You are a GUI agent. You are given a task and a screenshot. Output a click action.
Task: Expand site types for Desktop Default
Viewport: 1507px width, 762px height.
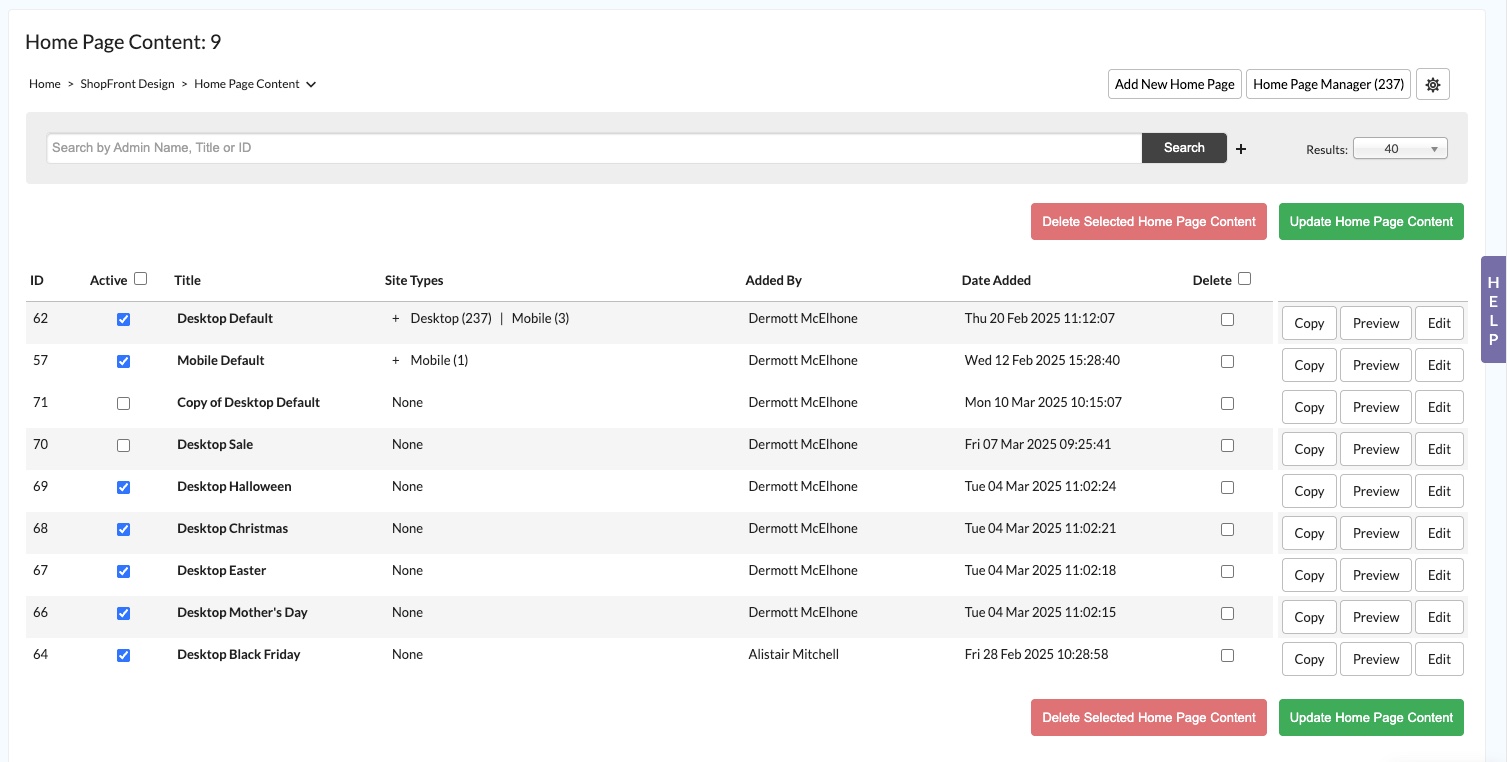click(396, 319)
